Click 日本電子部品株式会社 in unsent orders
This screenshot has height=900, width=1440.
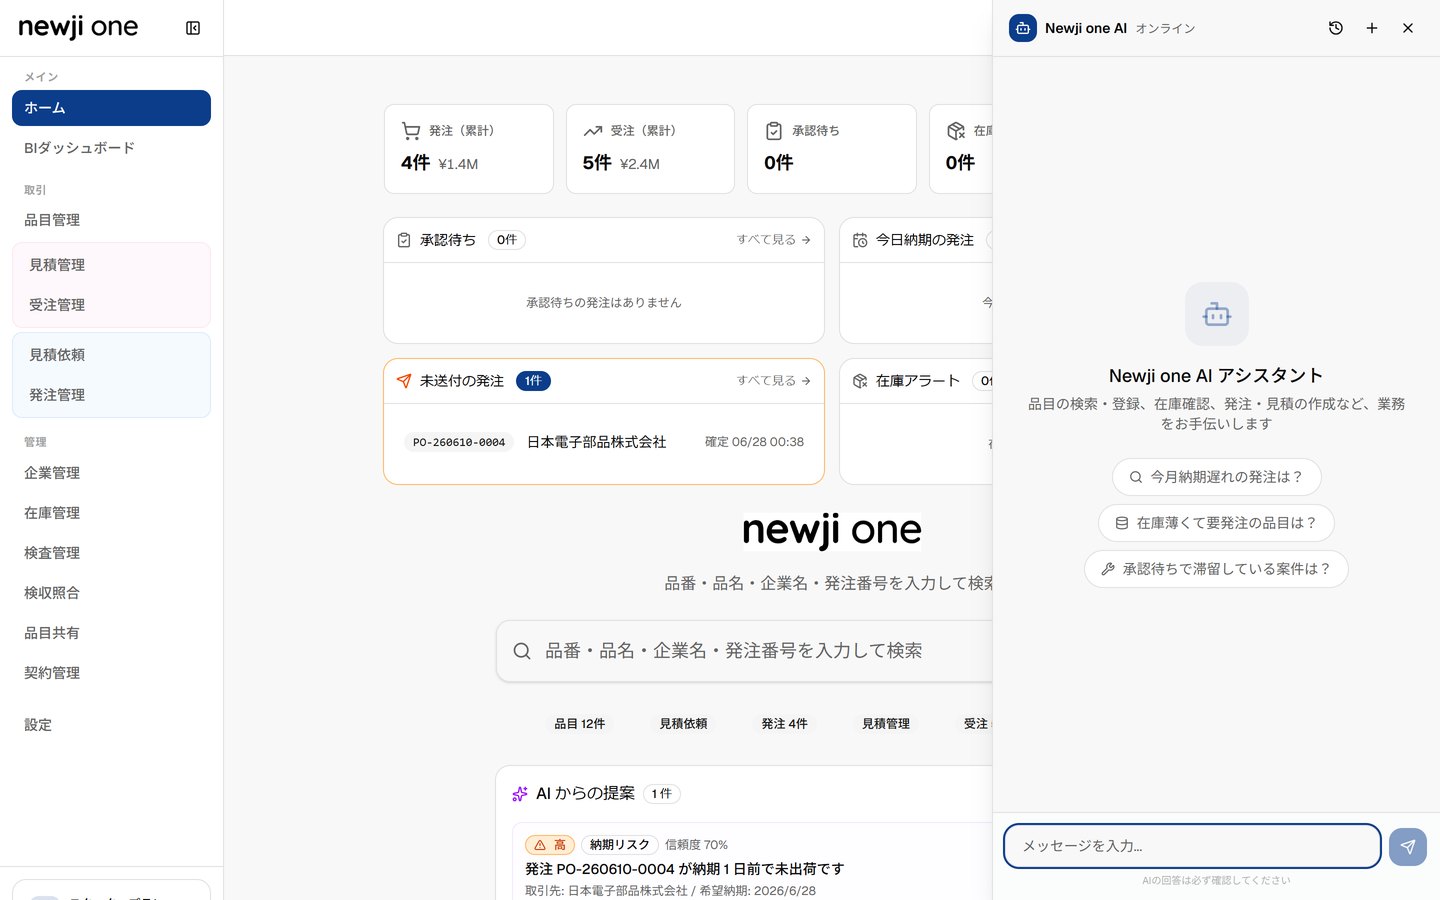click(597, 442)
